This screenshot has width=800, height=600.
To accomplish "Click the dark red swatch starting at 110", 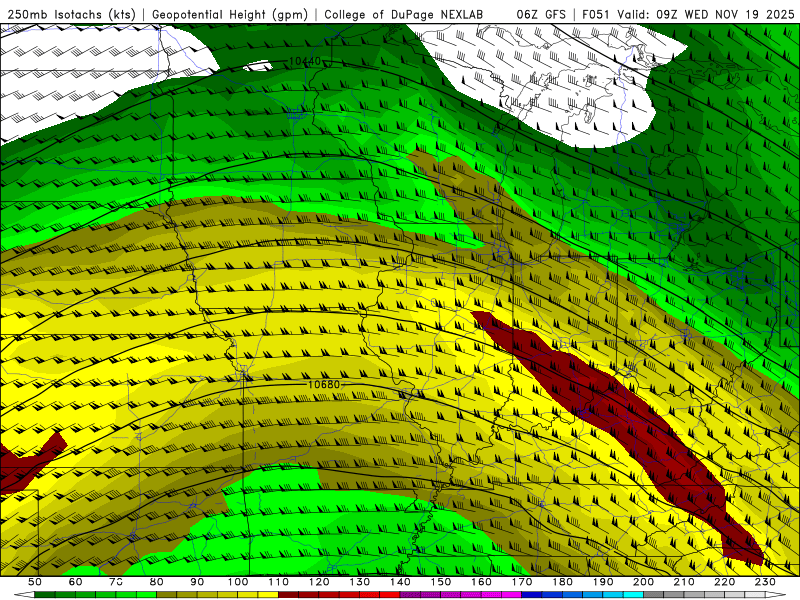I will pyautogui.click(x=288, y=594).
